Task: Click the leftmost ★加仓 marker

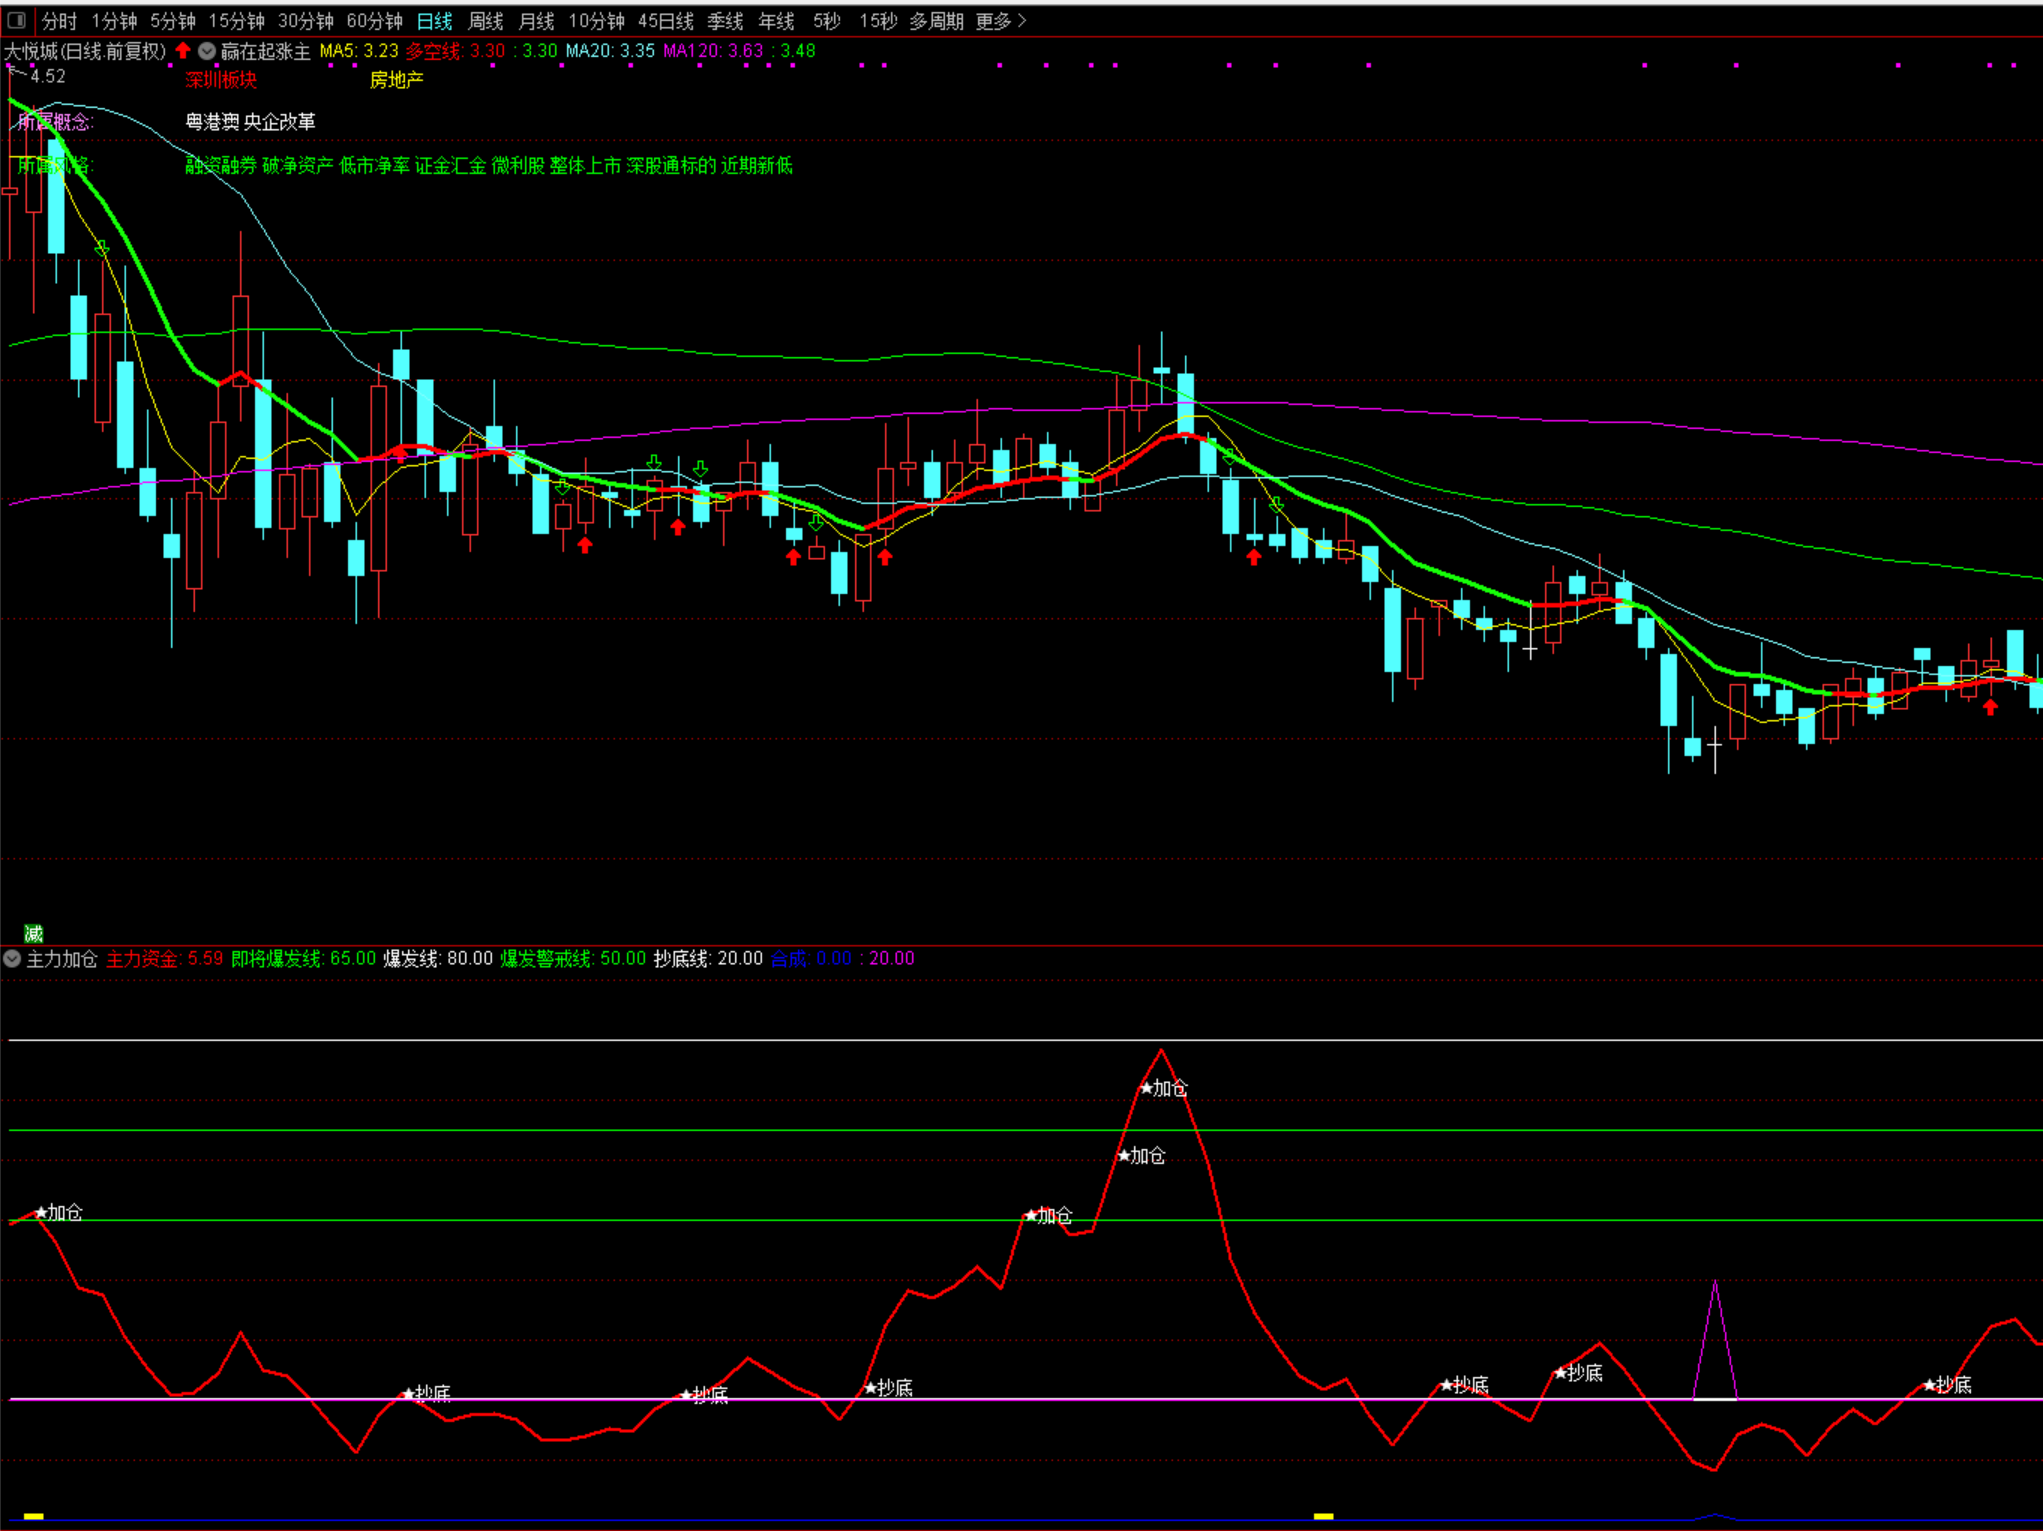Action: pos(59,1212)
